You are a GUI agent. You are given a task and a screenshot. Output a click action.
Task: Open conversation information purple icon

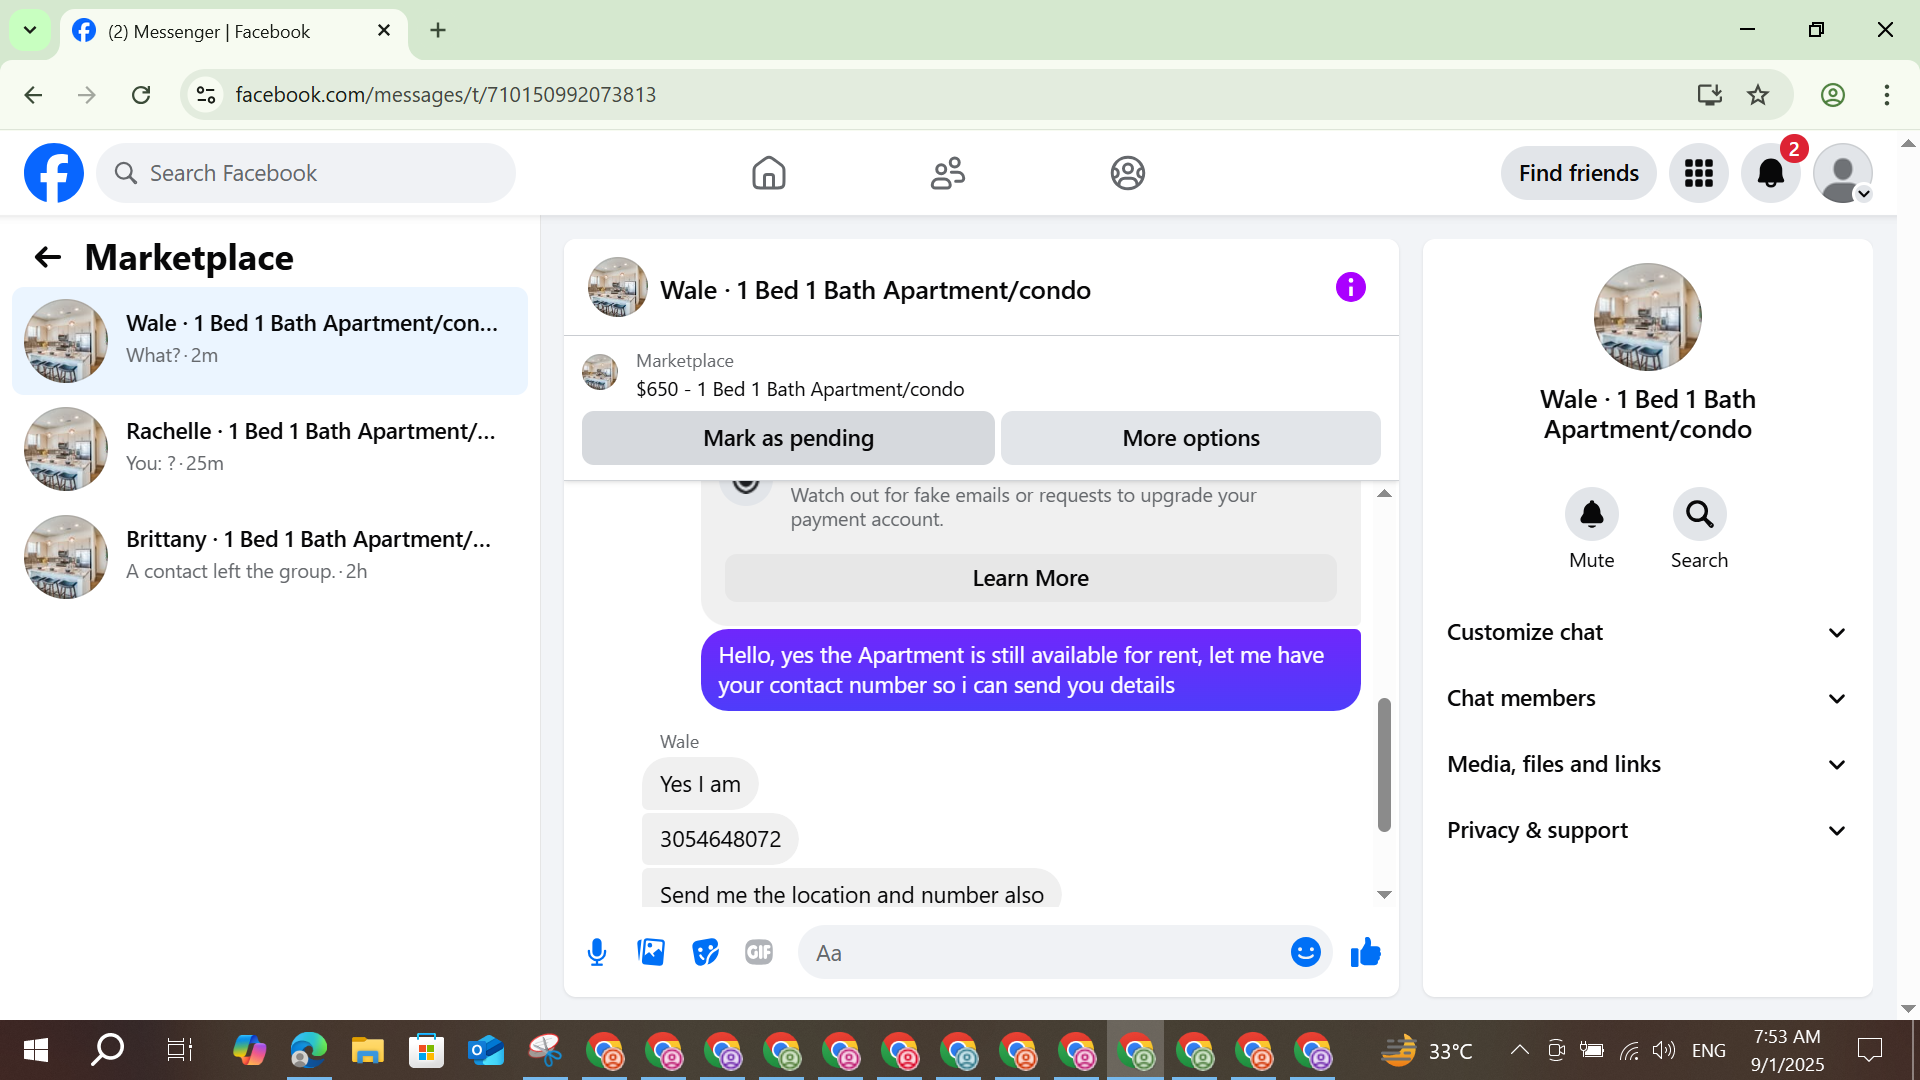coord(1350,288)
